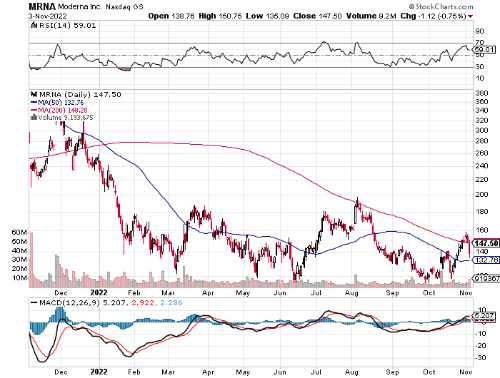Click the 2022 marker on price timeline
Viewport: 500px width, 378px height.
[99, 292]
